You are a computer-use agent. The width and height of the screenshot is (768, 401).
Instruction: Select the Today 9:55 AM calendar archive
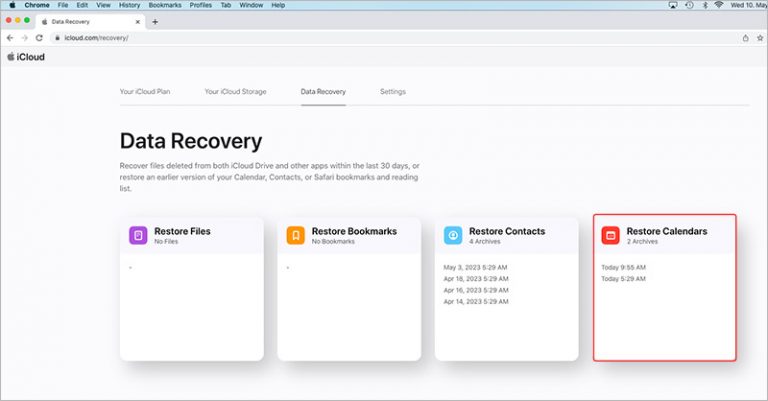[624, 267]
